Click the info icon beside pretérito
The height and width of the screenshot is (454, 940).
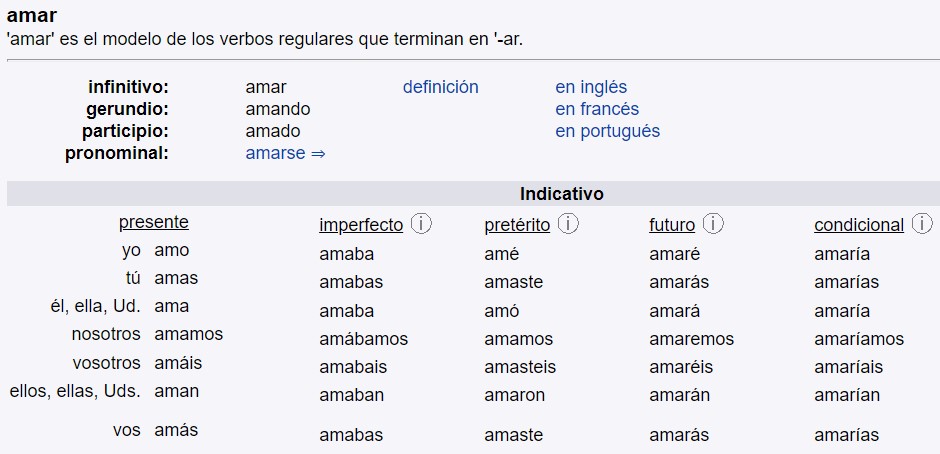(x=568, y=224)
